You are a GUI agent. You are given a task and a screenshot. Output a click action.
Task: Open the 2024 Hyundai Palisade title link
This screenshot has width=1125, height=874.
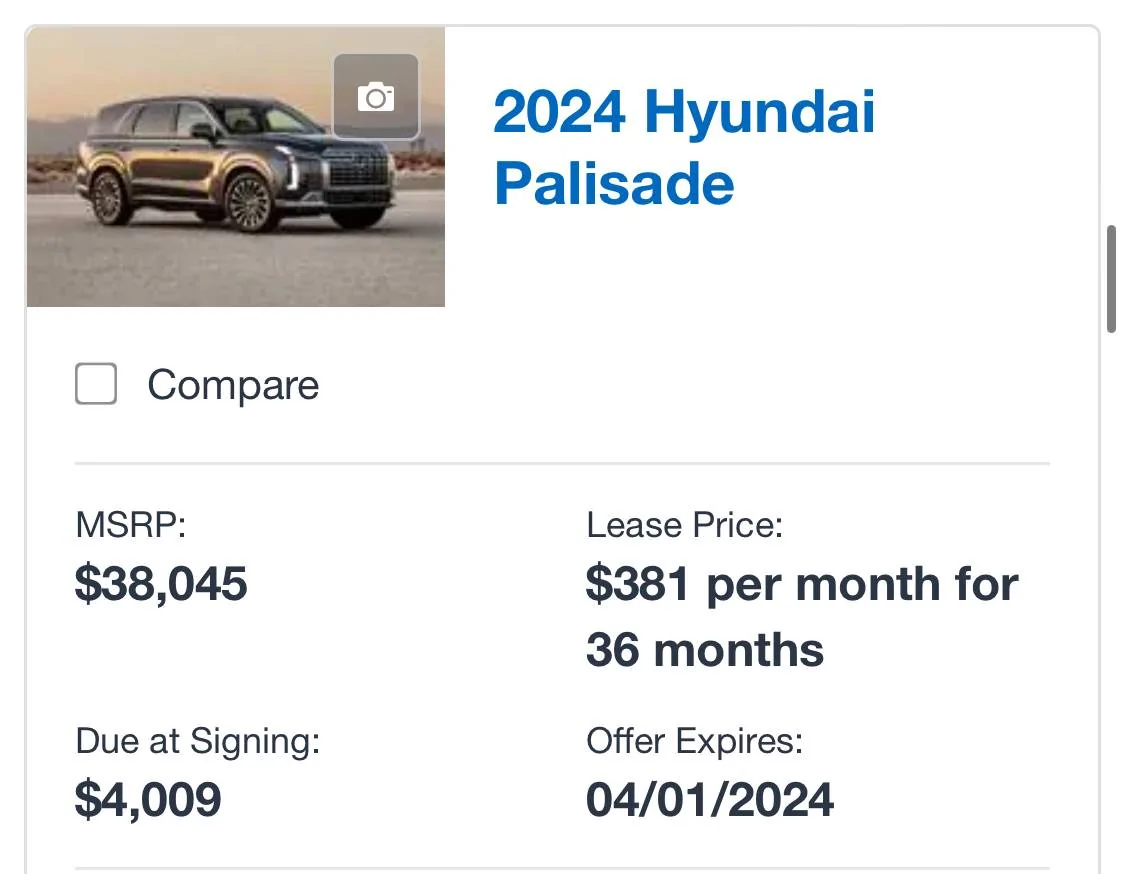(684, 148)
